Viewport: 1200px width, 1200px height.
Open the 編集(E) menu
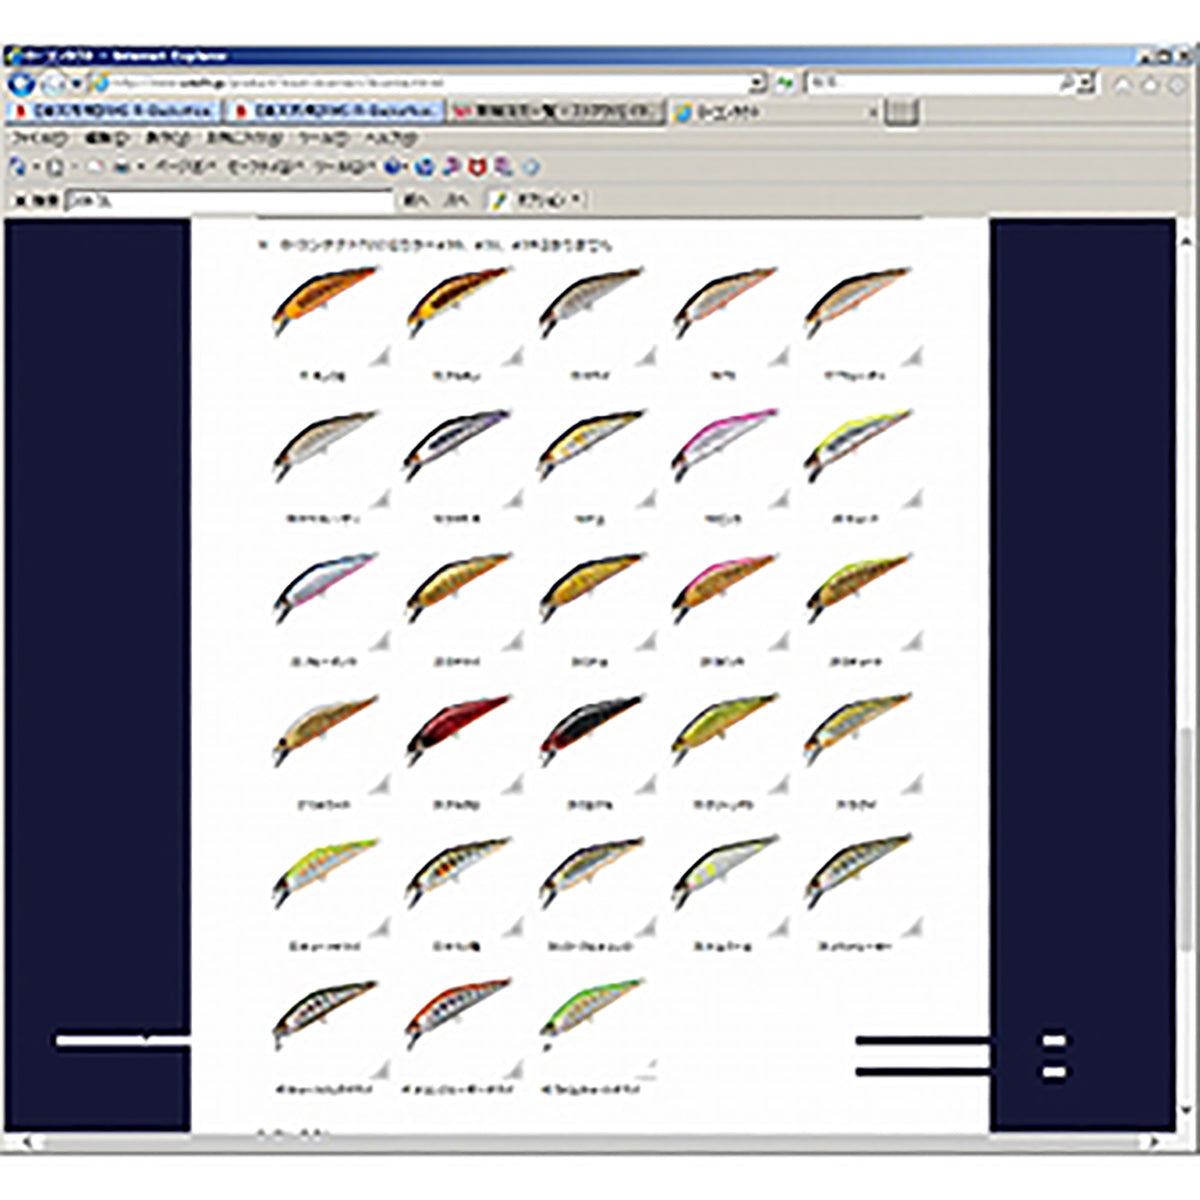[x=106, y=139]
